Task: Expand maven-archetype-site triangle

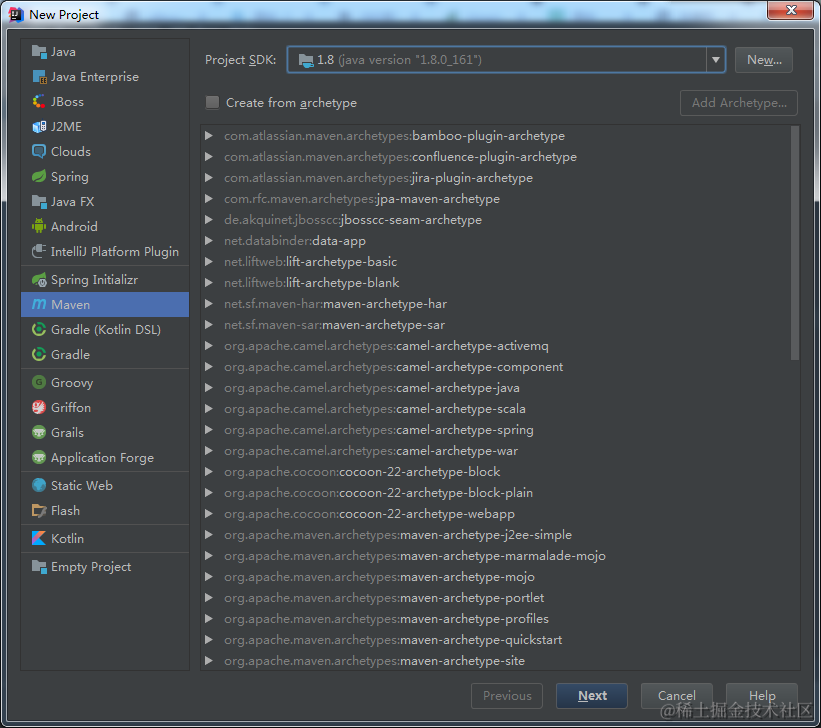Action: click(x=208, y=660)
